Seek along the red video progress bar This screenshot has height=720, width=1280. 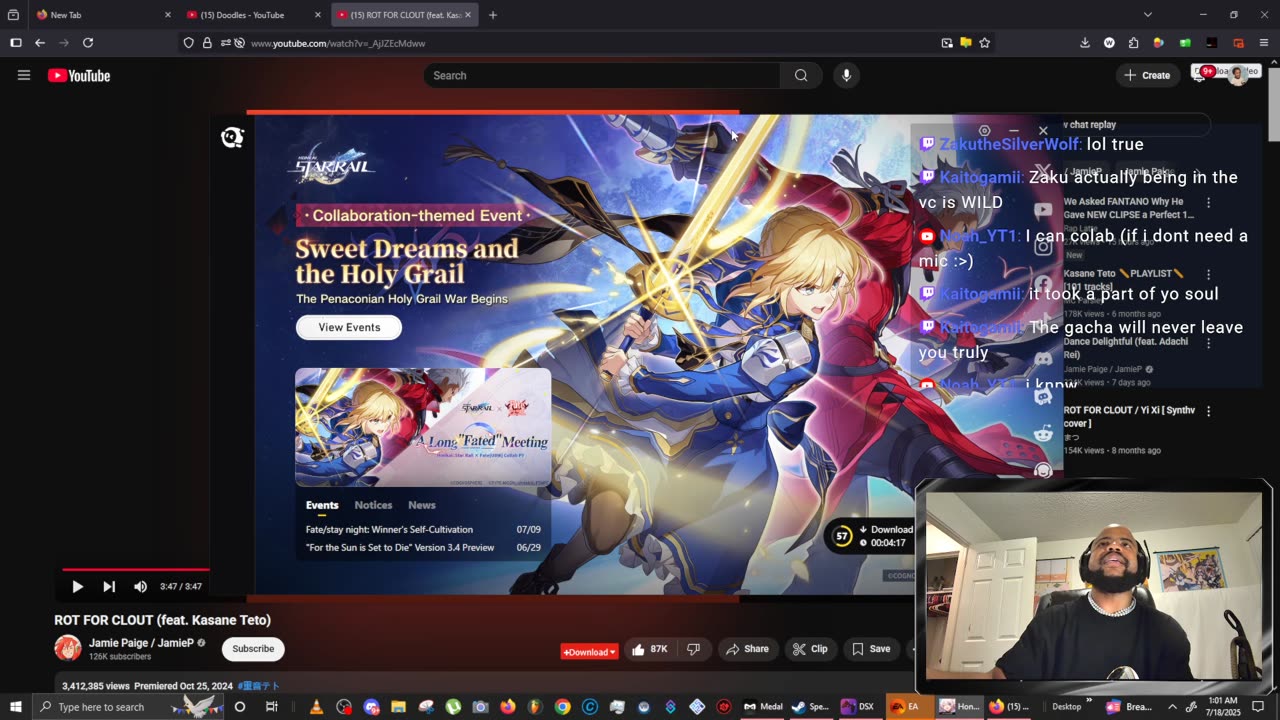[x=135, y=569]
